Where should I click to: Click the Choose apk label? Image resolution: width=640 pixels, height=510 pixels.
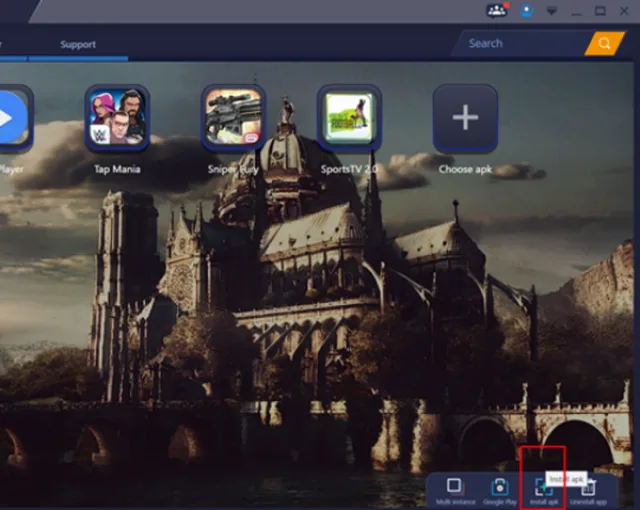(x=465, y=169)
